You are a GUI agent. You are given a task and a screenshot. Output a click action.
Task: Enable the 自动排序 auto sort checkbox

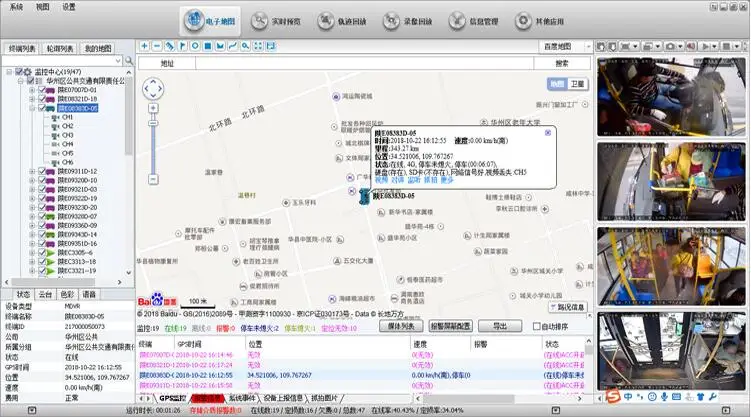pyautogui.click(x=536, y=326)
